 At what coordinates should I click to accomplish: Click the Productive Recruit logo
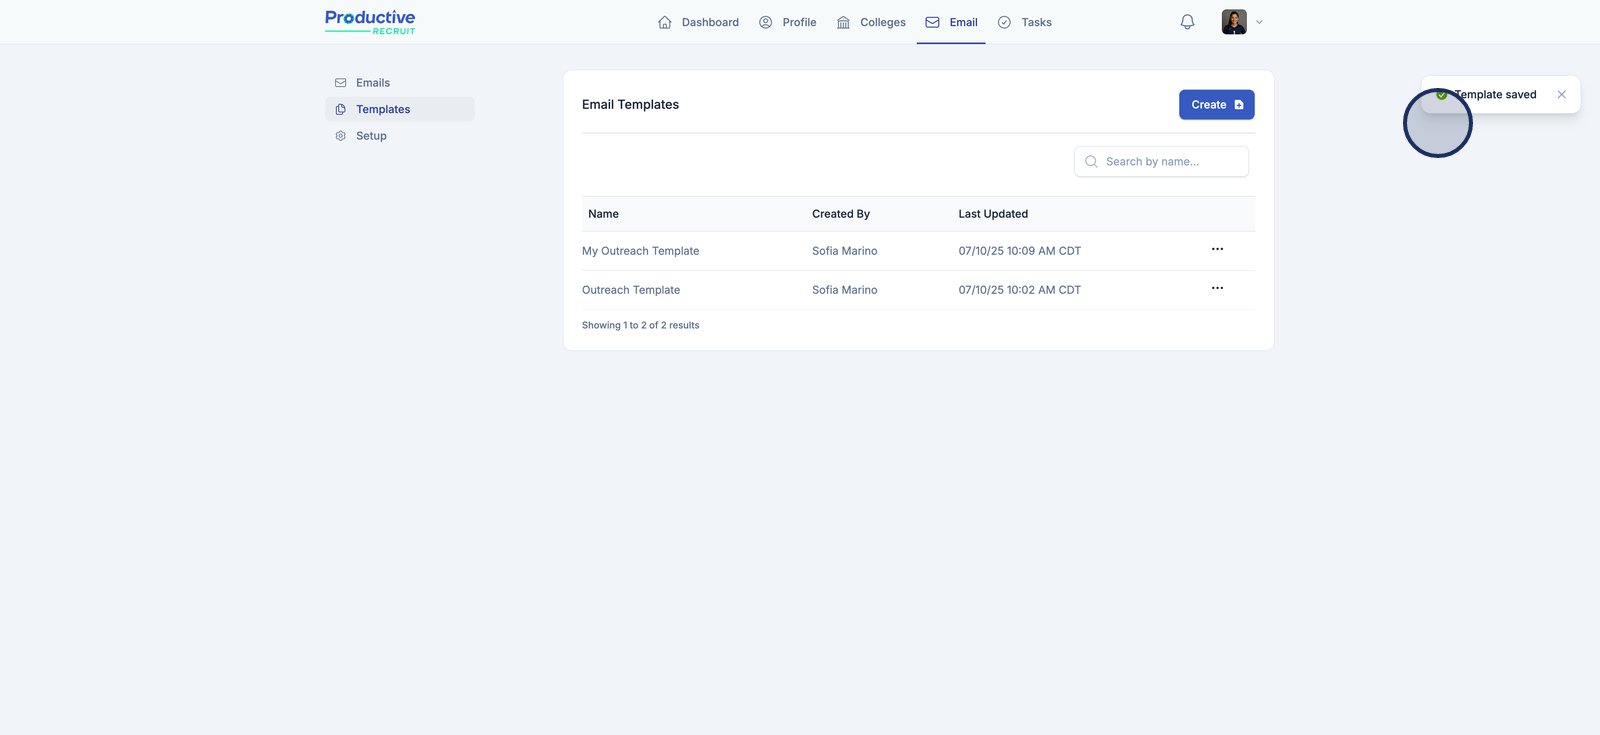pos(370,22)
